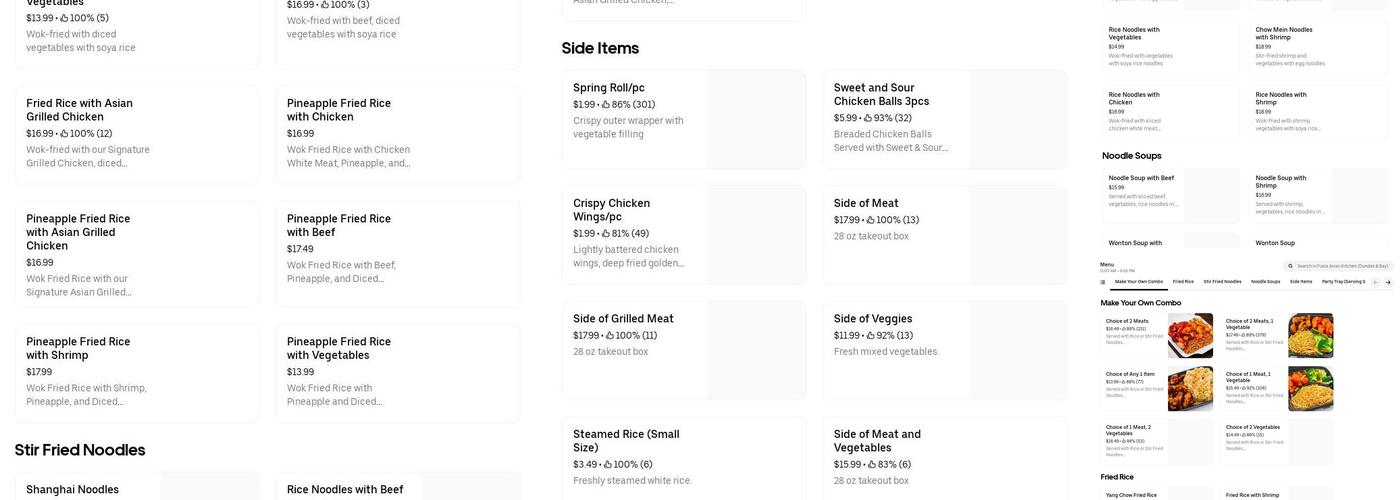Open Fried Rice with Asian Grilled Chicken
Screen dimensions: 1400x500
coord(136,134)
